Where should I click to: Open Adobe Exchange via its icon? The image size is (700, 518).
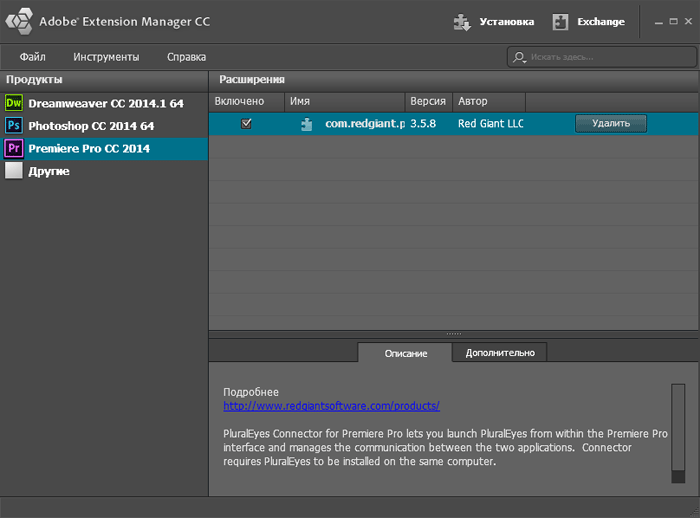coord(560,21)
